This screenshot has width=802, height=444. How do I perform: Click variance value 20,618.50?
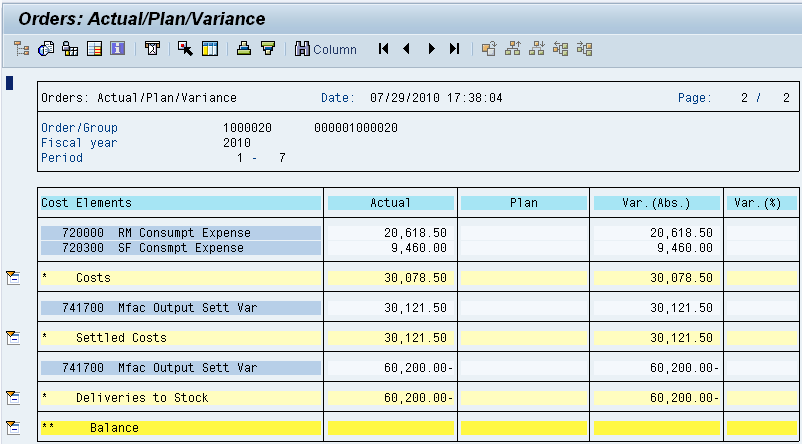[x=681, y=233]
